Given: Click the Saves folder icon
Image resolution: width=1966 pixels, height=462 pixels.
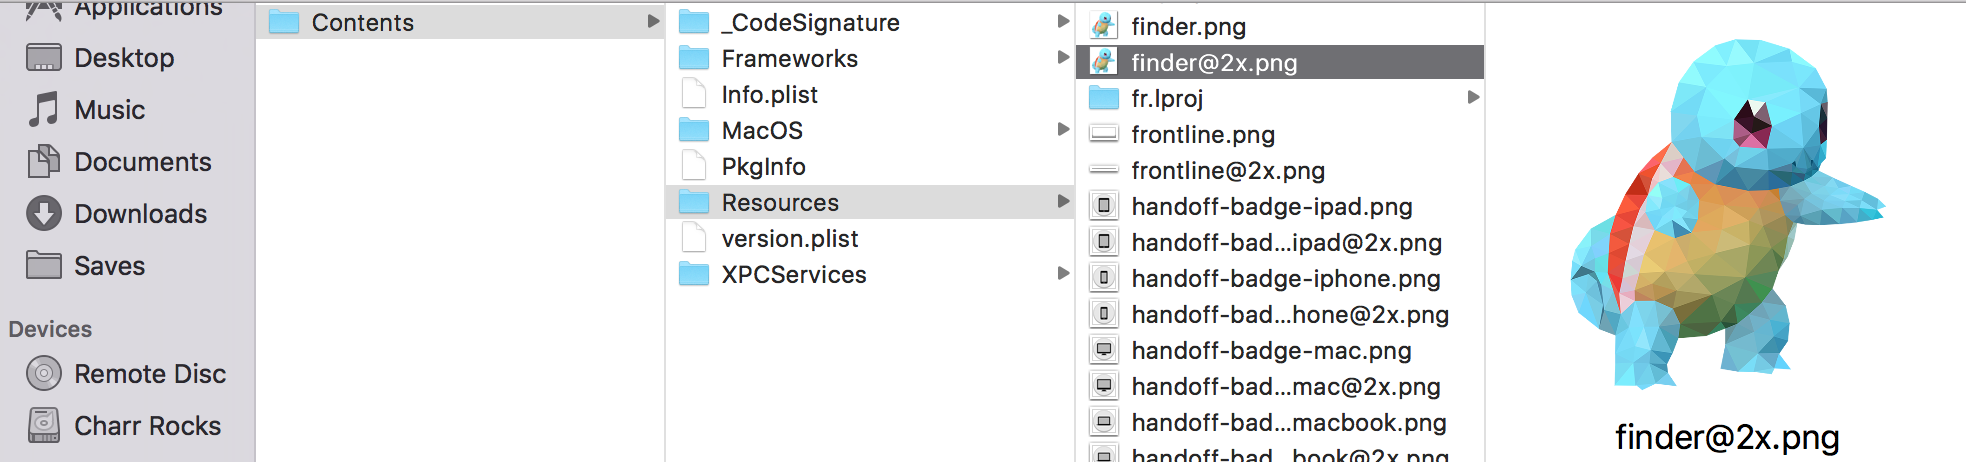Looking at the screenshot, I should point(43,266).
